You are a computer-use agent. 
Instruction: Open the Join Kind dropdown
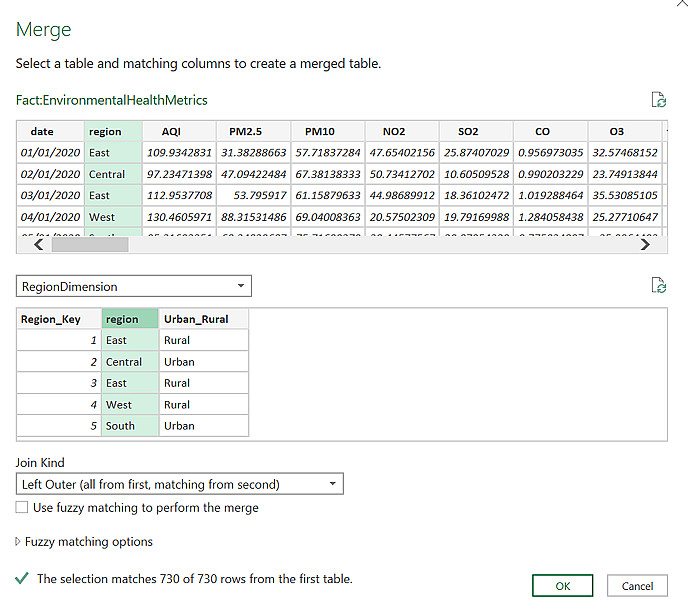(x=180, y=485)
